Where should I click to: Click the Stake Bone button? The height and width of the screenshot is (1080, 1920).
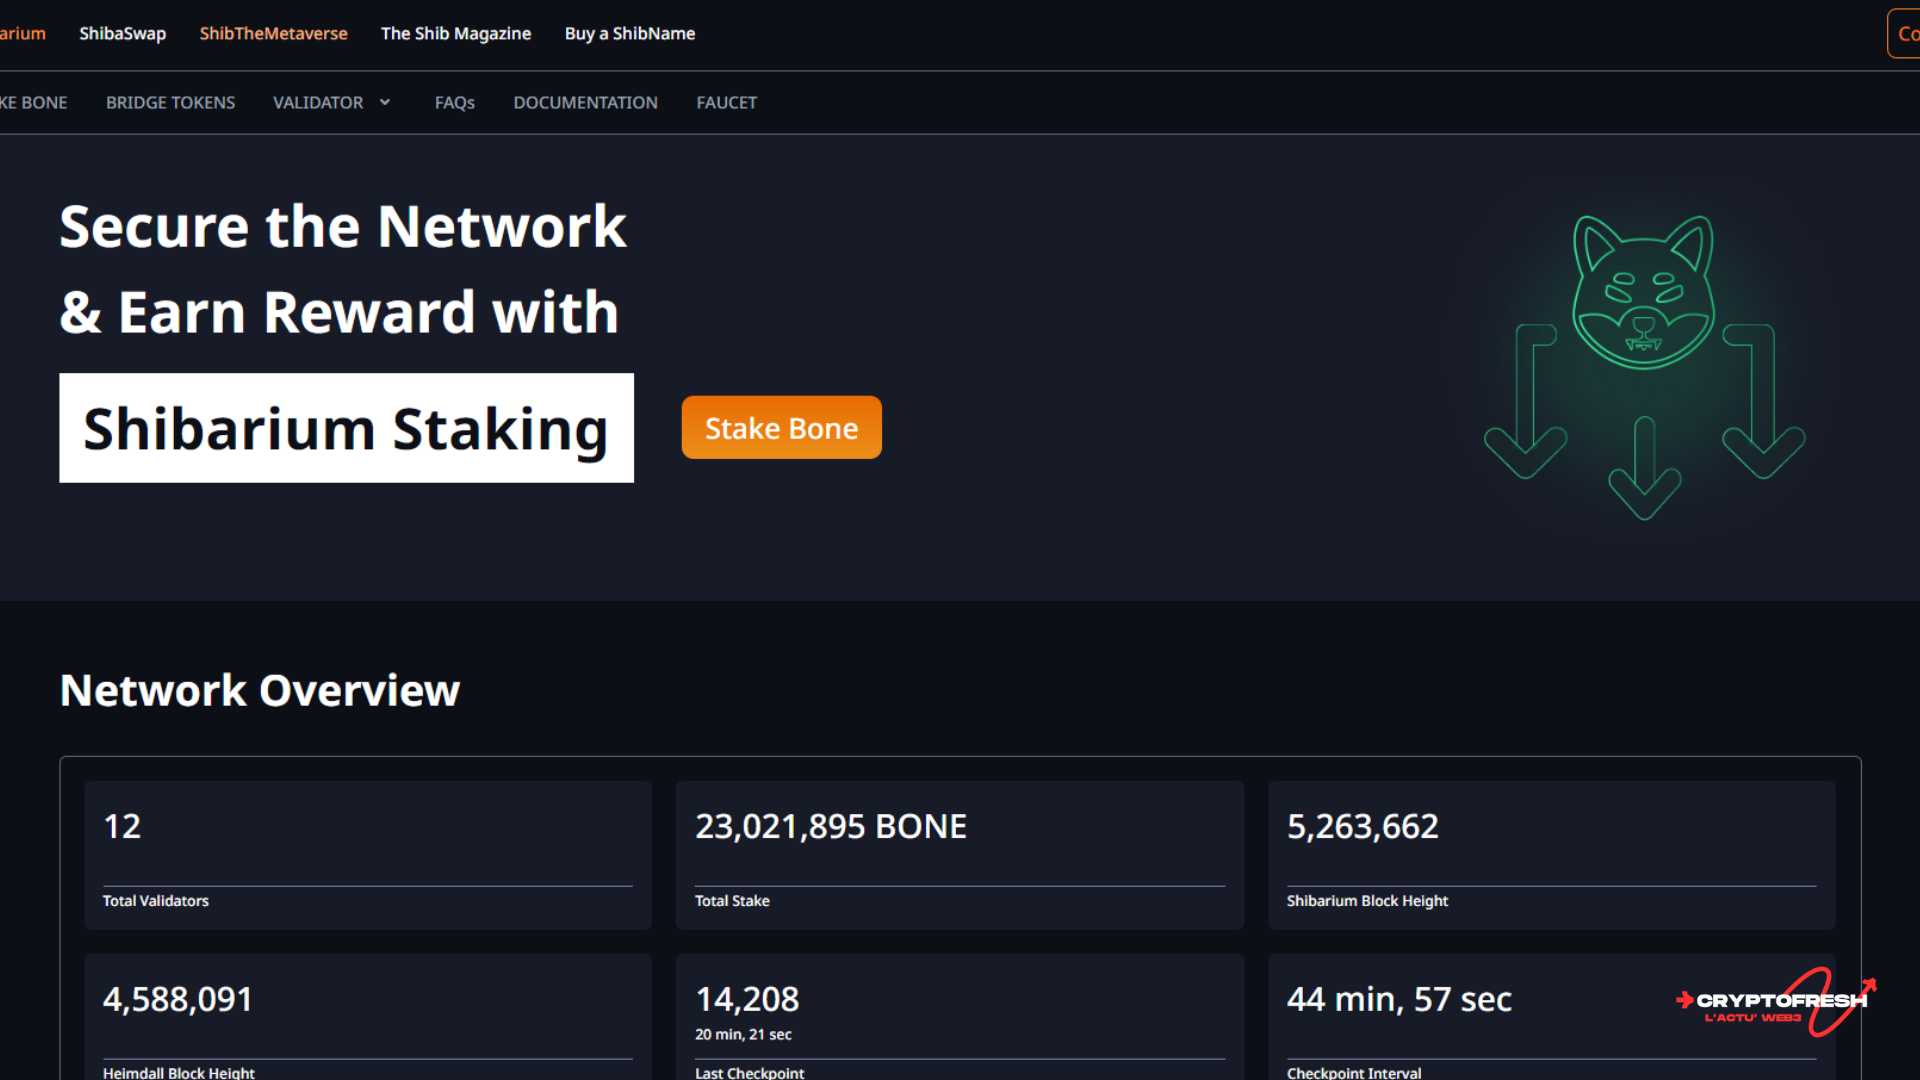[781, 428]
